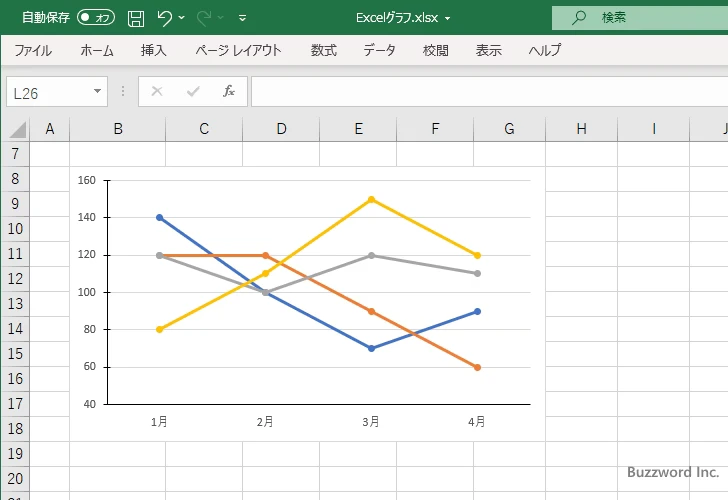Viewport: 728px width, 500px height.
Task: Click the 100 vertical axis label
Action: [86, 292]
